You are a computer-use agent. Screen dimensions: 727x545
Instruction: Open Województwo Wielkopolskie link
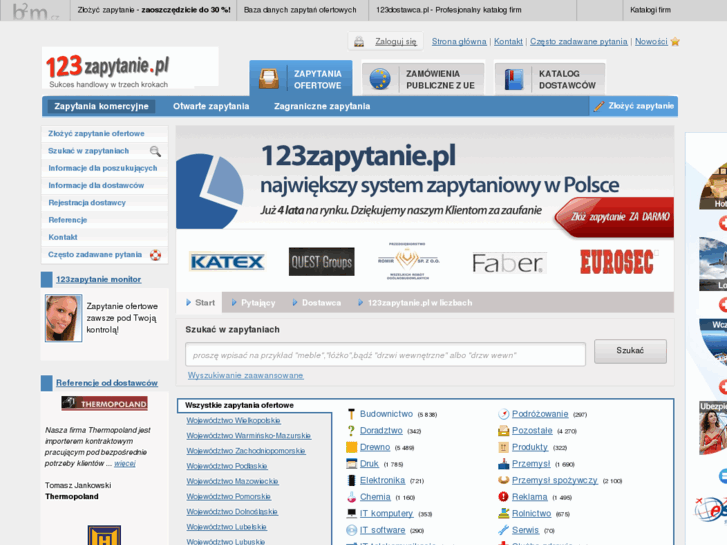(233, 420)
